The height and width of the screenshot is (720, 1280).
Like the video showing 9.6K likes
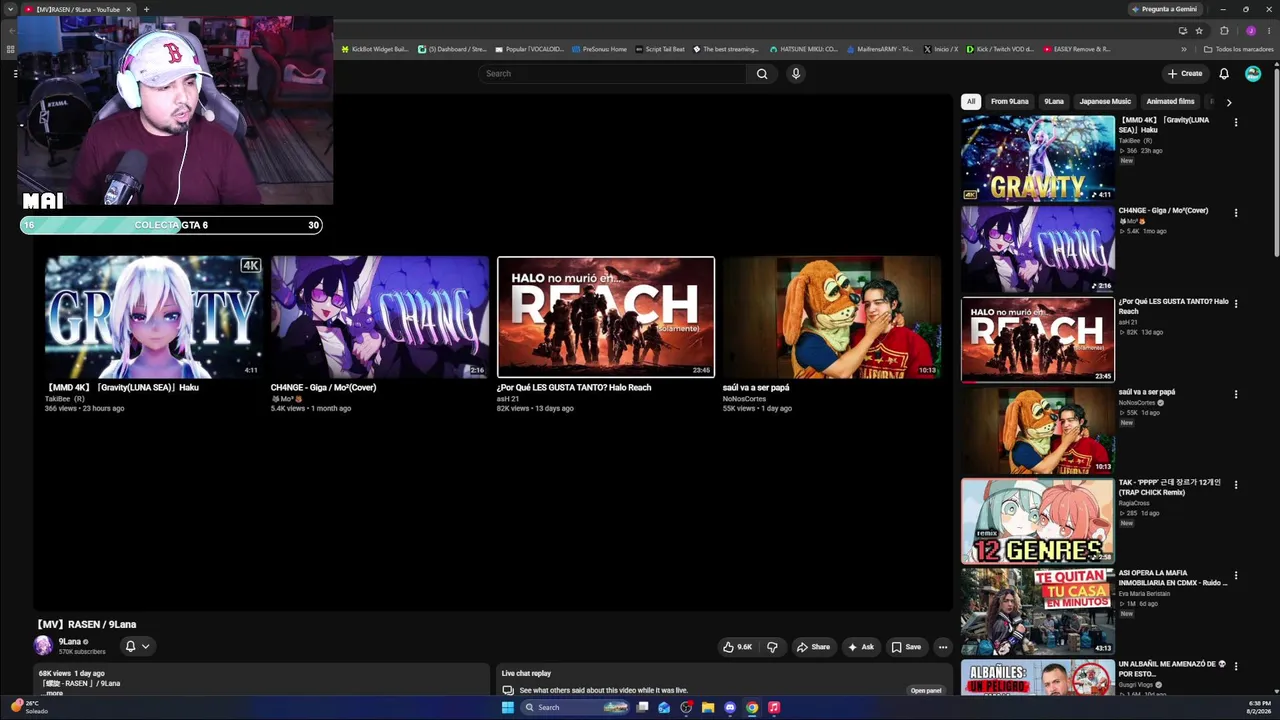(738, 647)
